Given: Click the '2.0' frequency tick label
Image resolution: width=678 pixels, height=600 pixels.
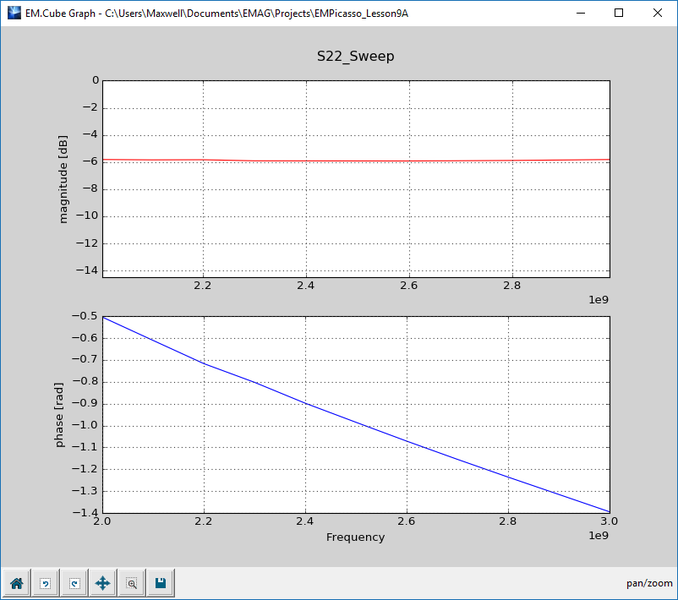Looking at the screenshot, I should 102,521.
